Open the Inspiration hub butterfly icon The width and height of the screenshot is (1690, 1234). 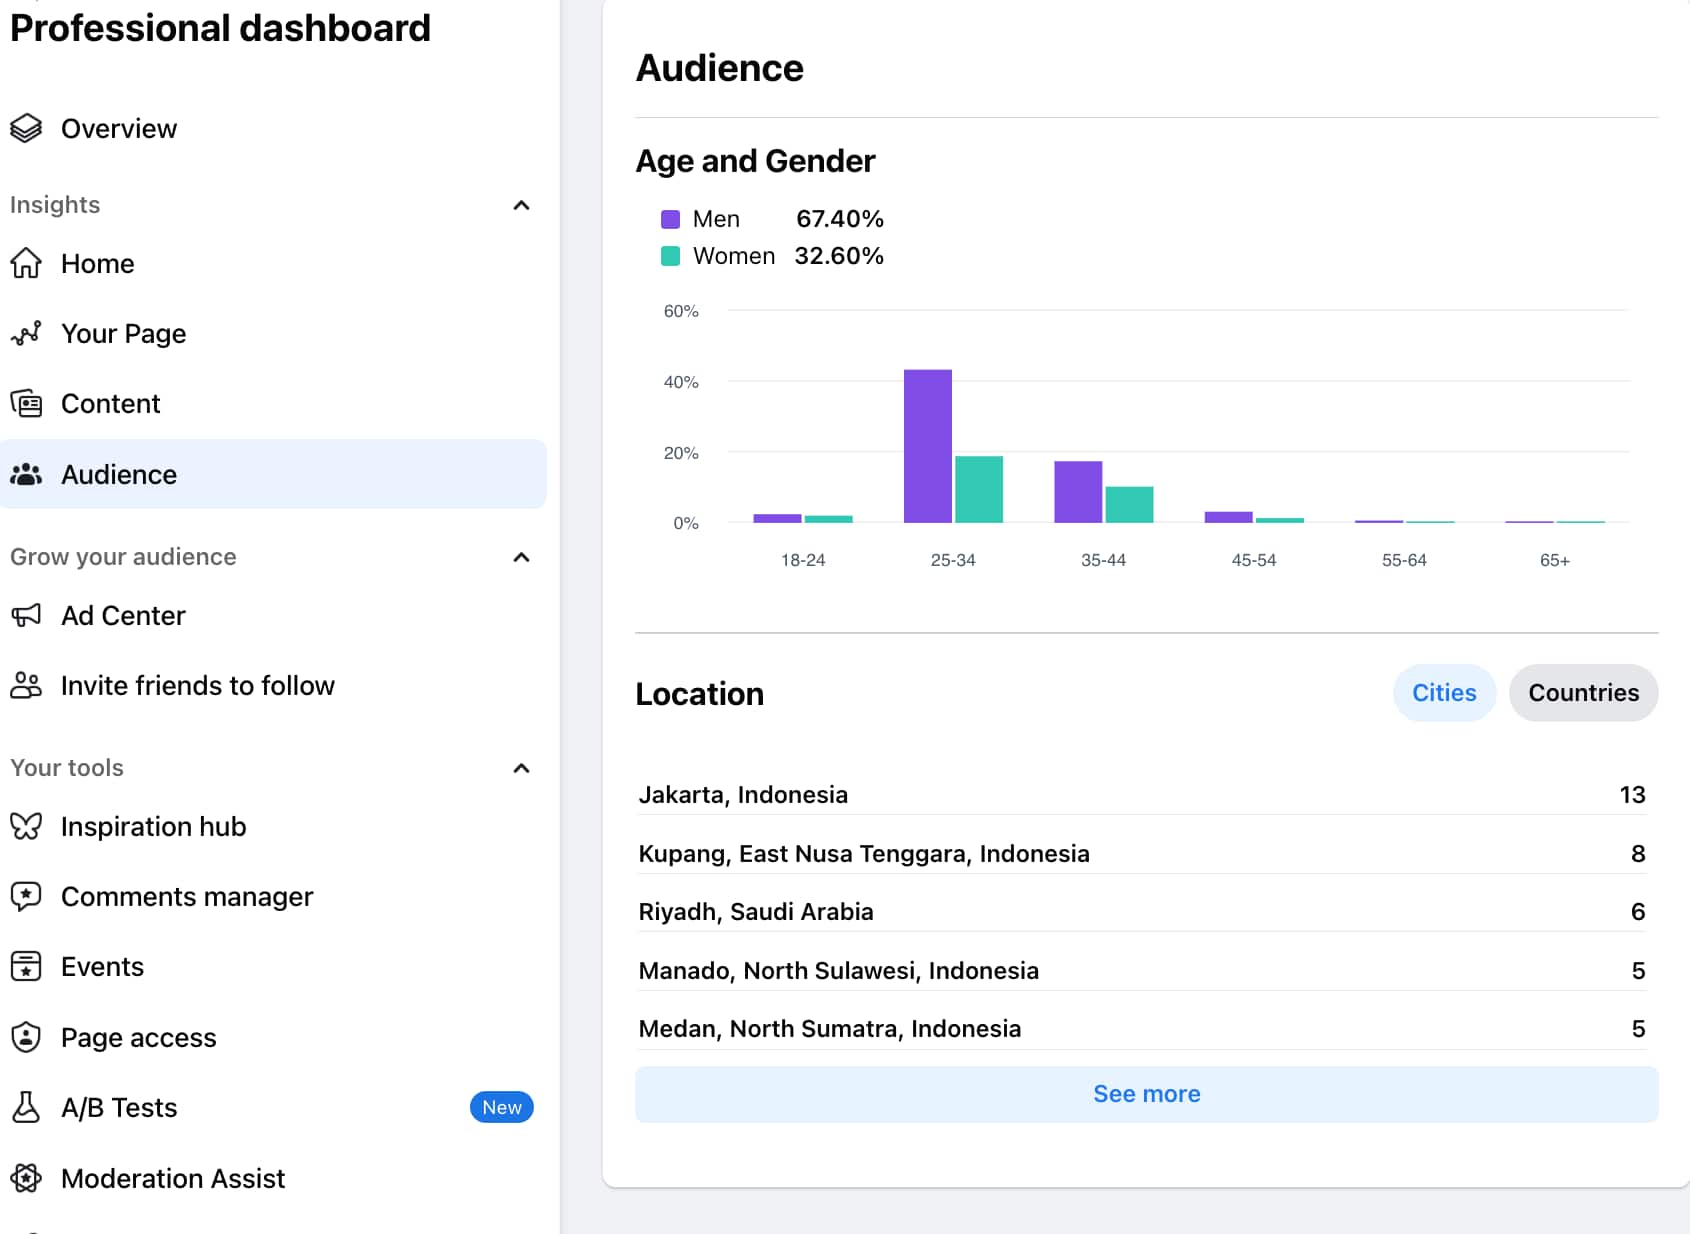(26, 826)
